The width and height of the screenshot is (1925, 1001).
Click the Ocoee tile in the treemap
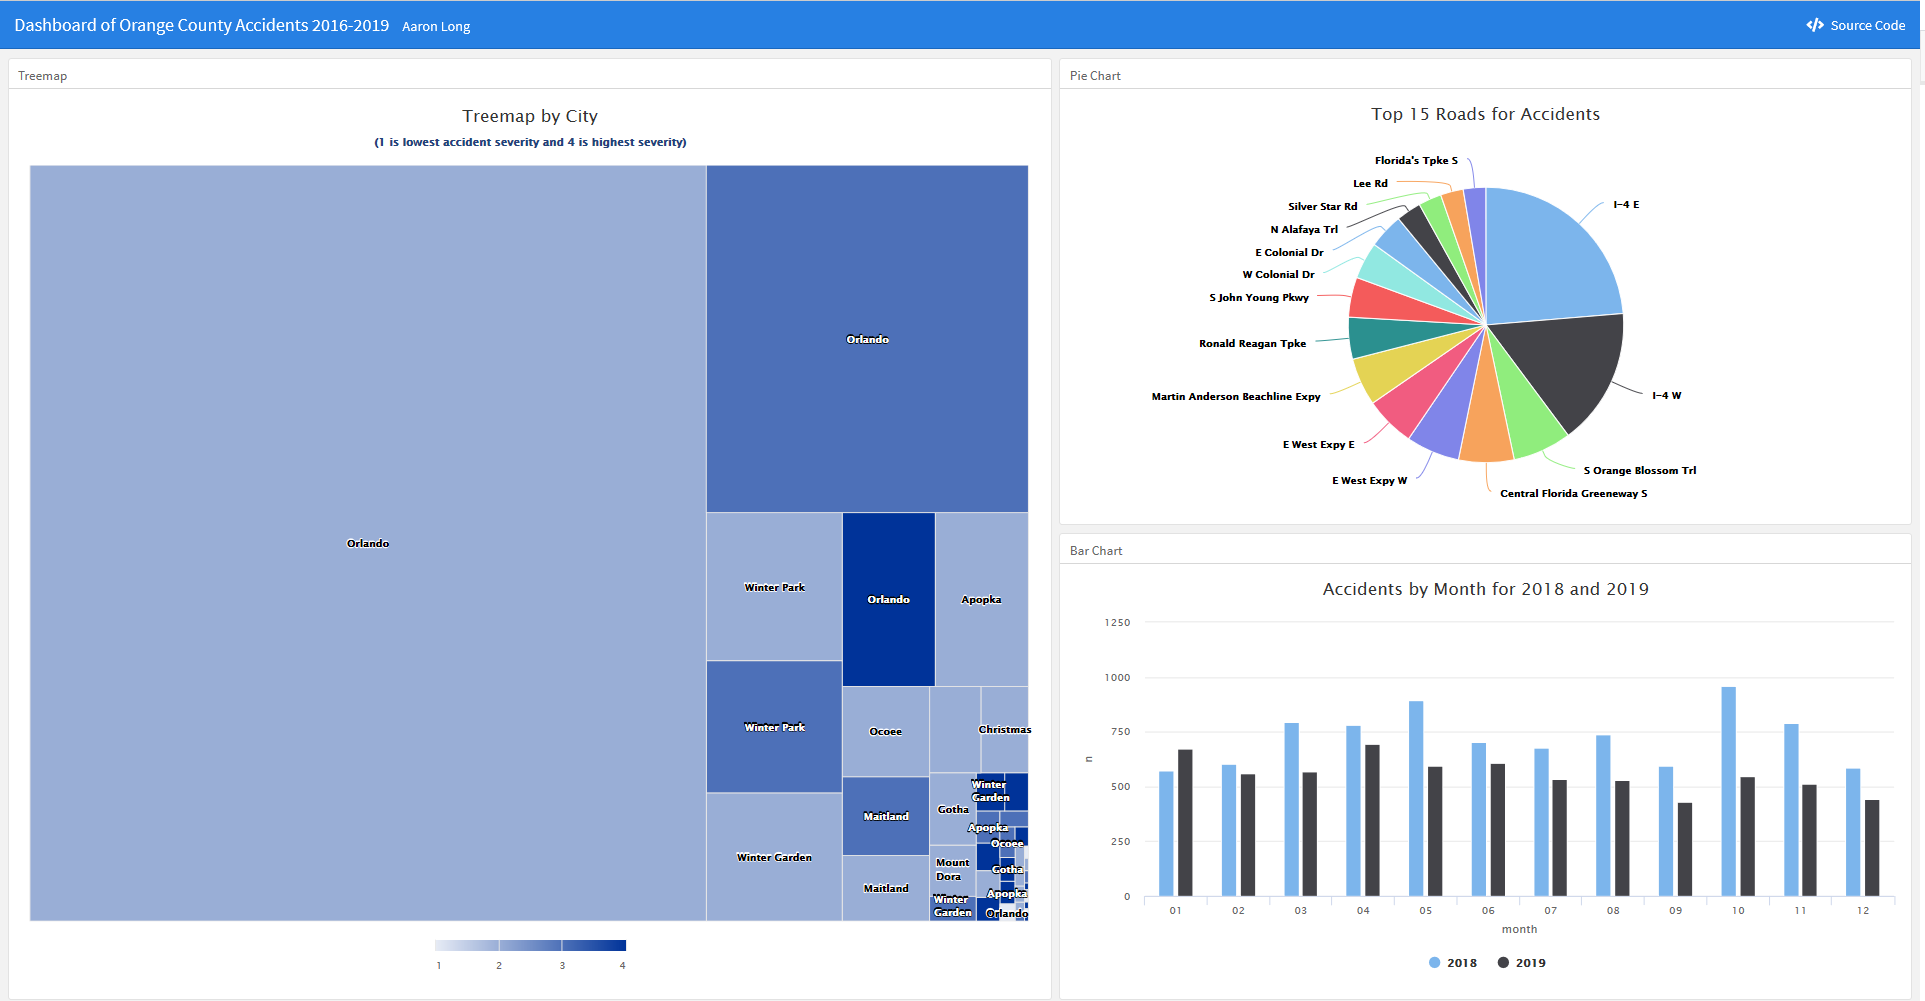885,731
